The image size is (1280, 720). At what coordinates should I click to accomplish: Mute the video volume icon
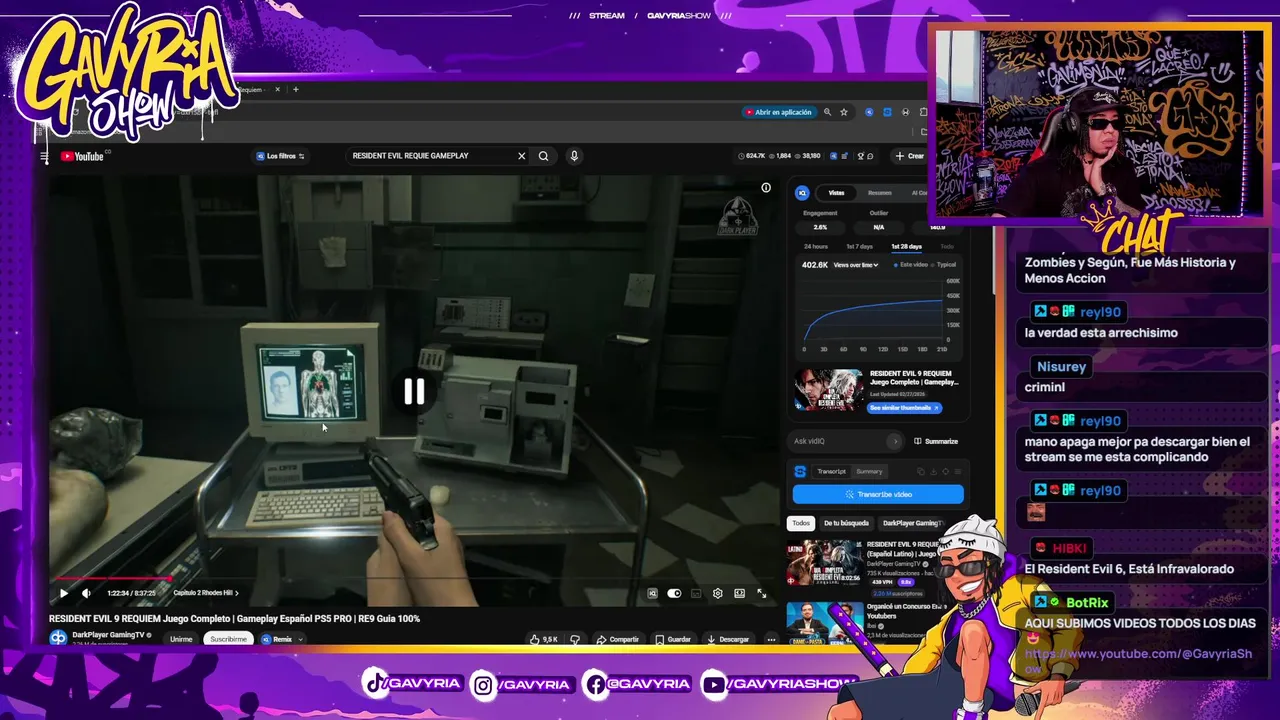[85, 593]
